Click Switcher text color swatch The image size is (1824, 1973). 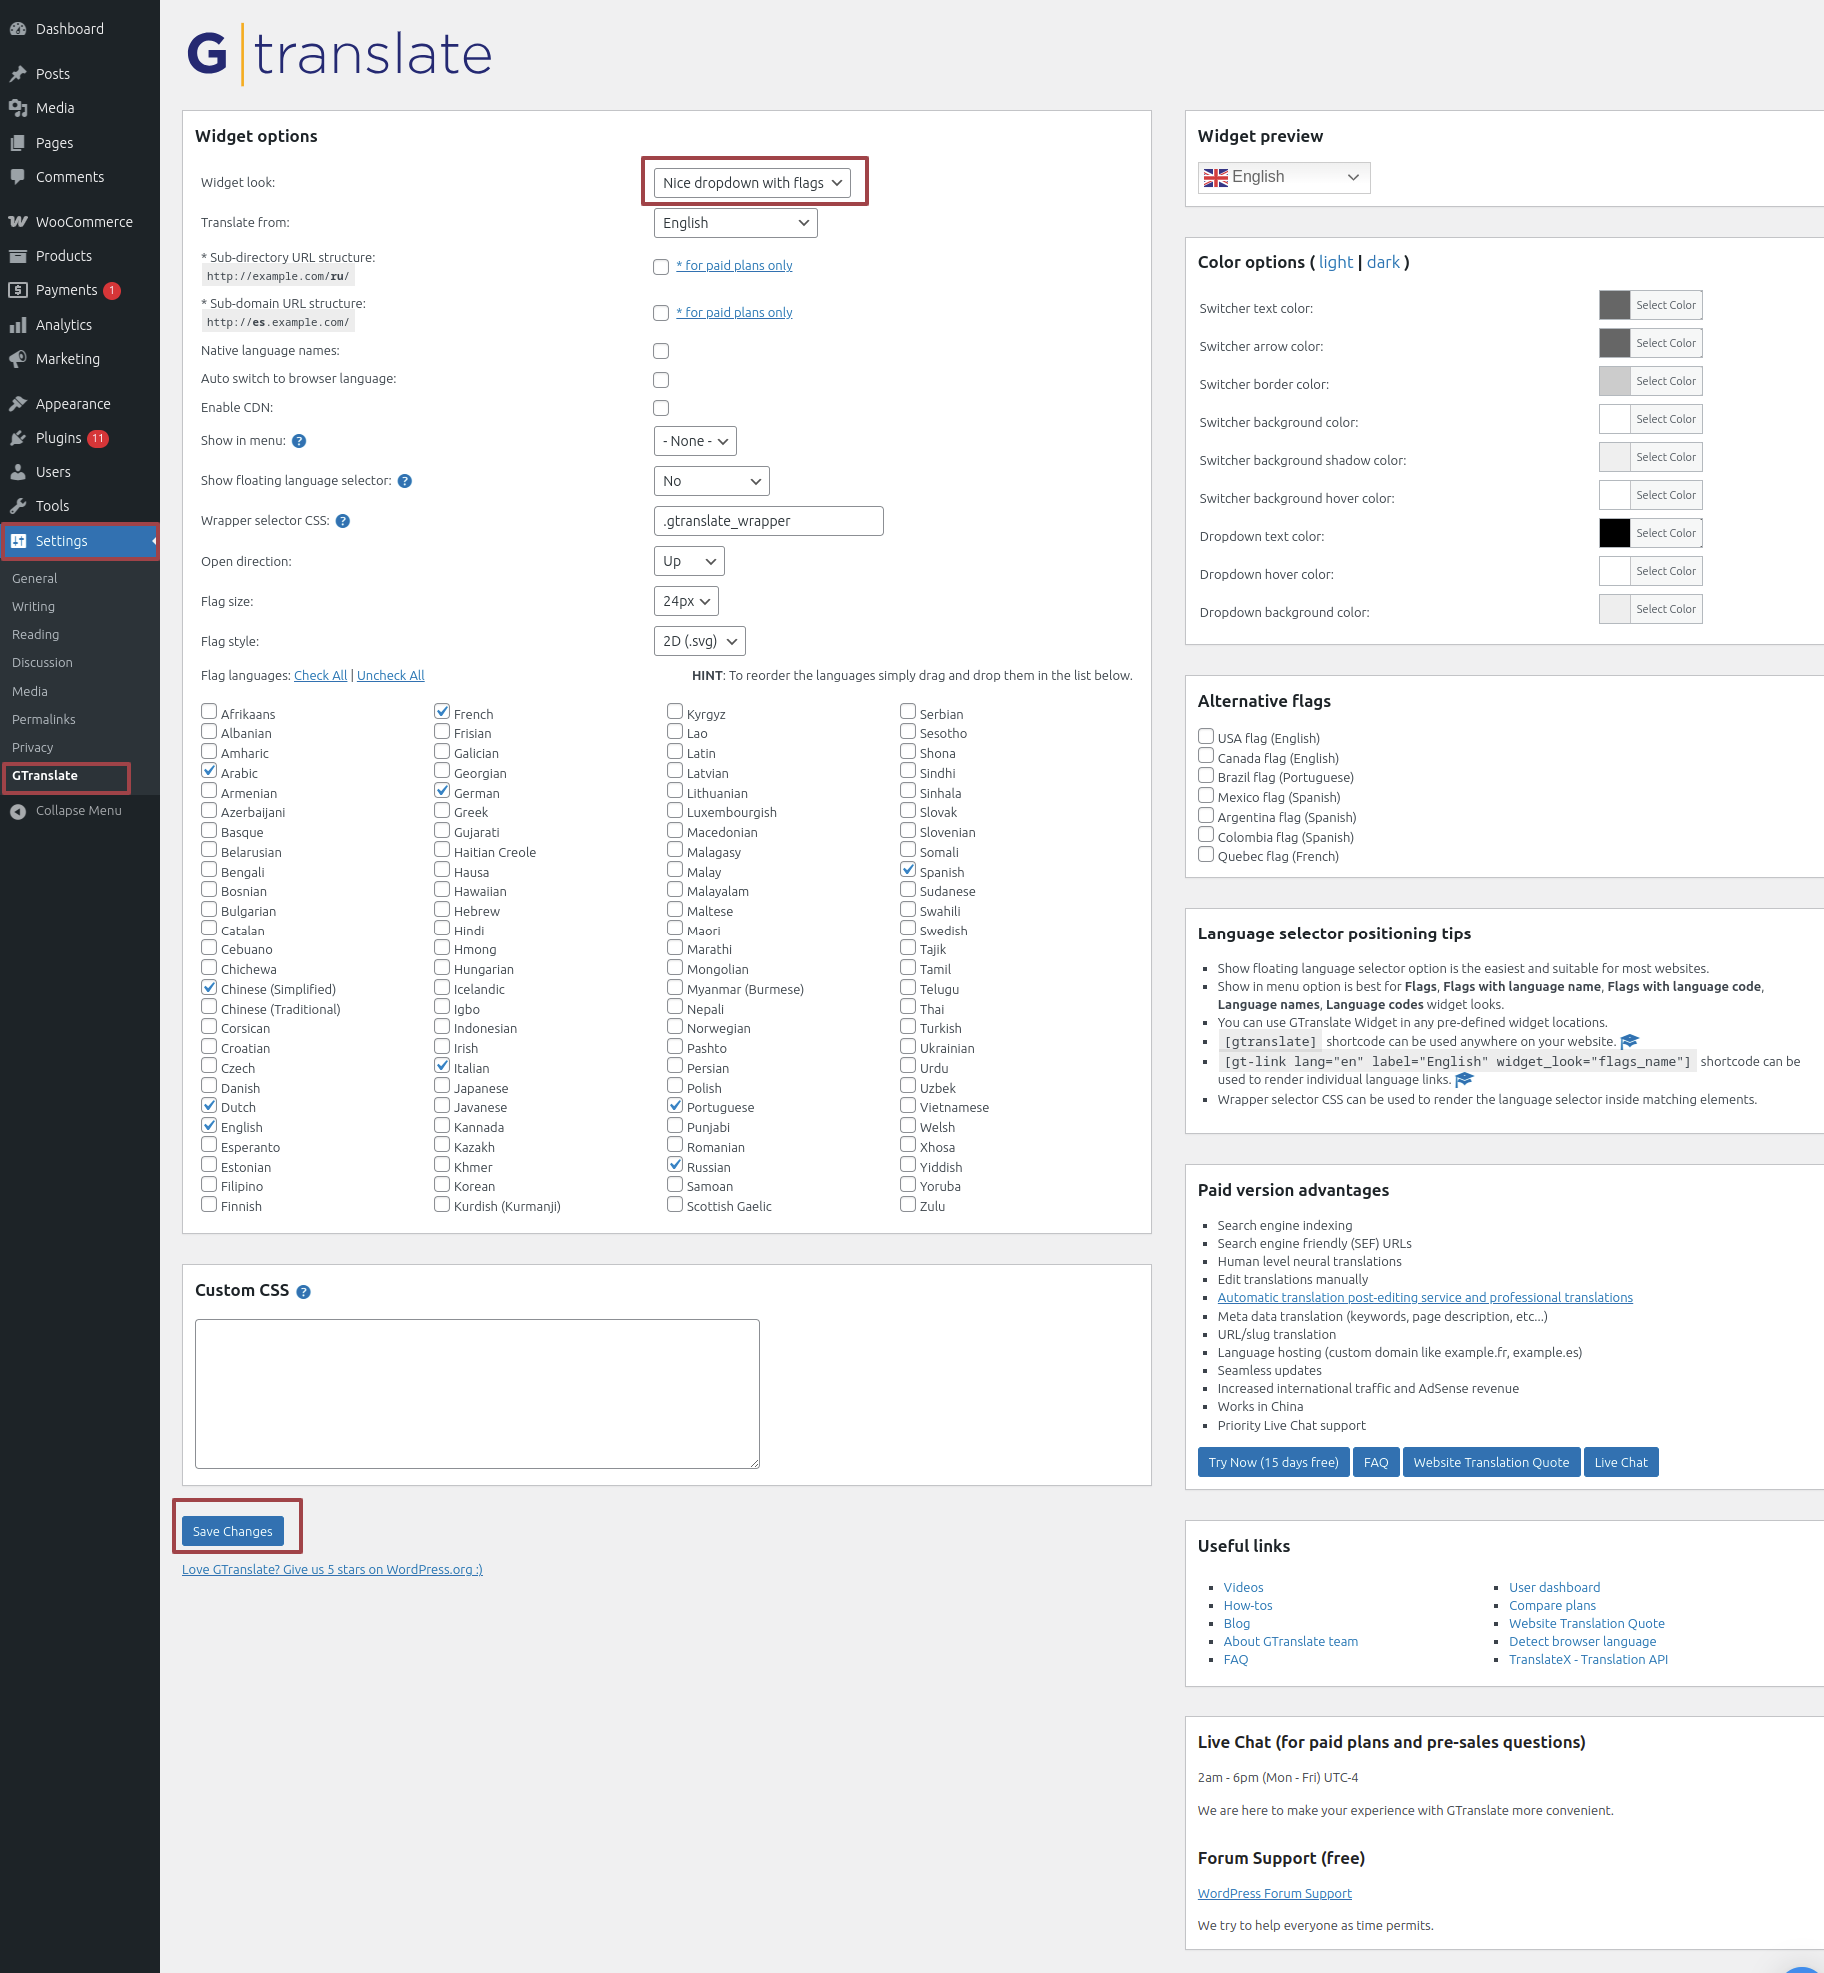[x=1615, y=305]
